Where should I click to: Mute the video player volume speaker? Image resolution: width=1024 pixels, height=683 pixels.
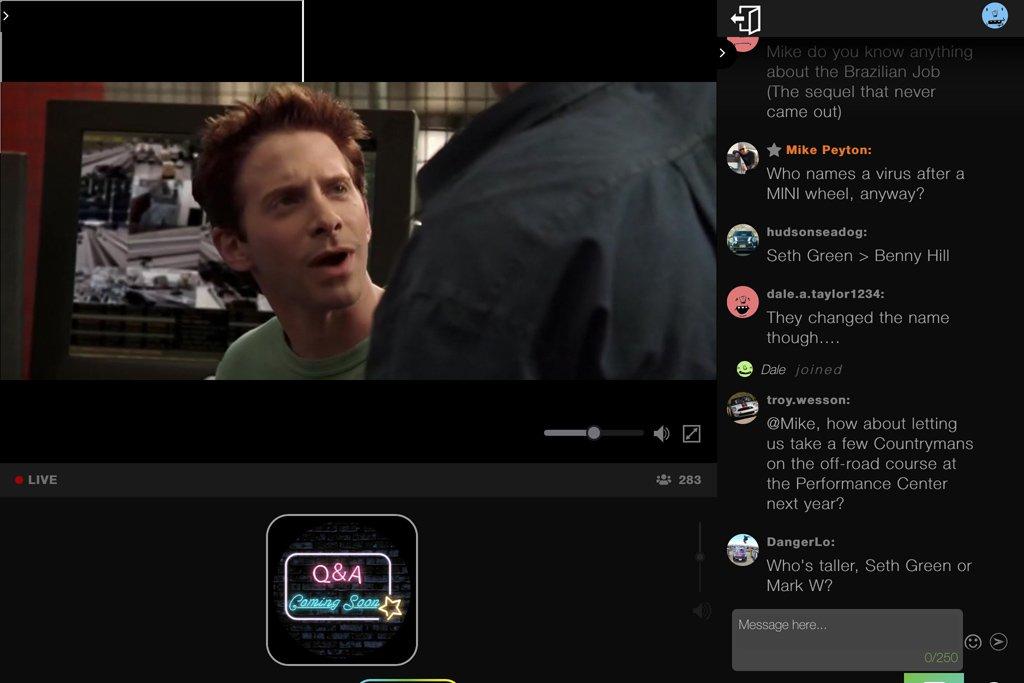point(661,433)
